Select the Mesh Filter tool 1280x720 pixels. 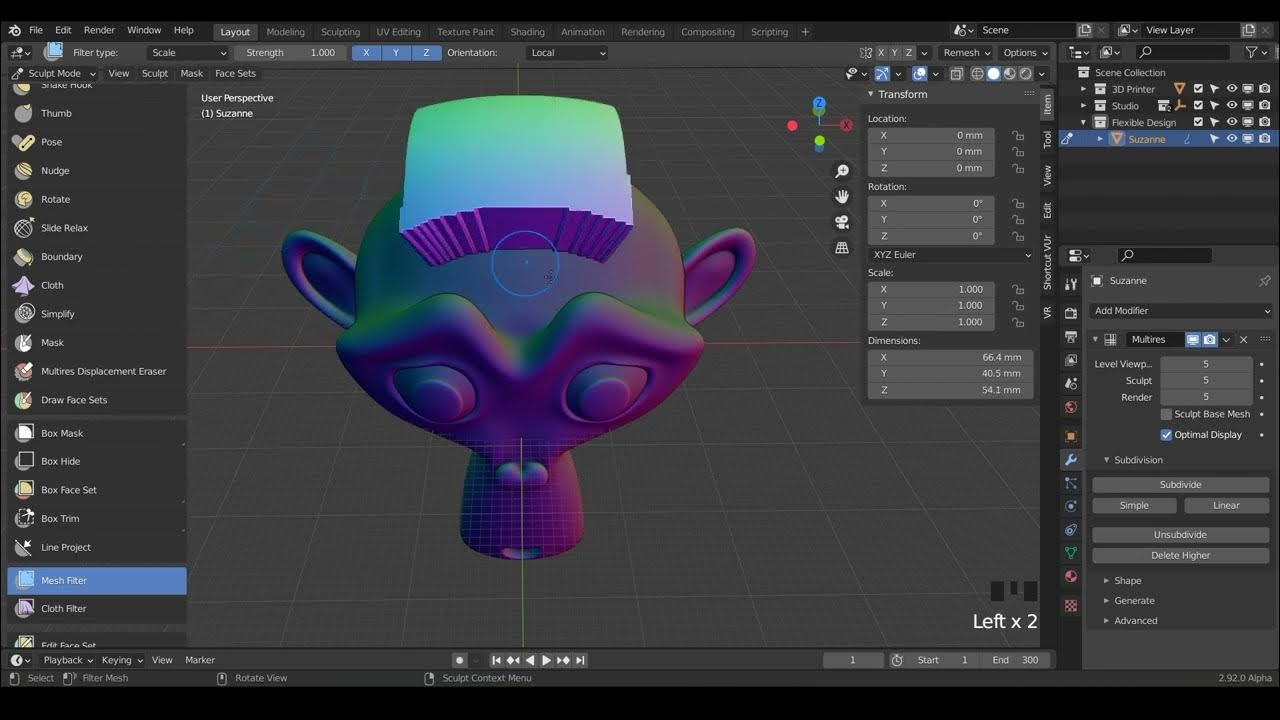click(x=97, y=580)
